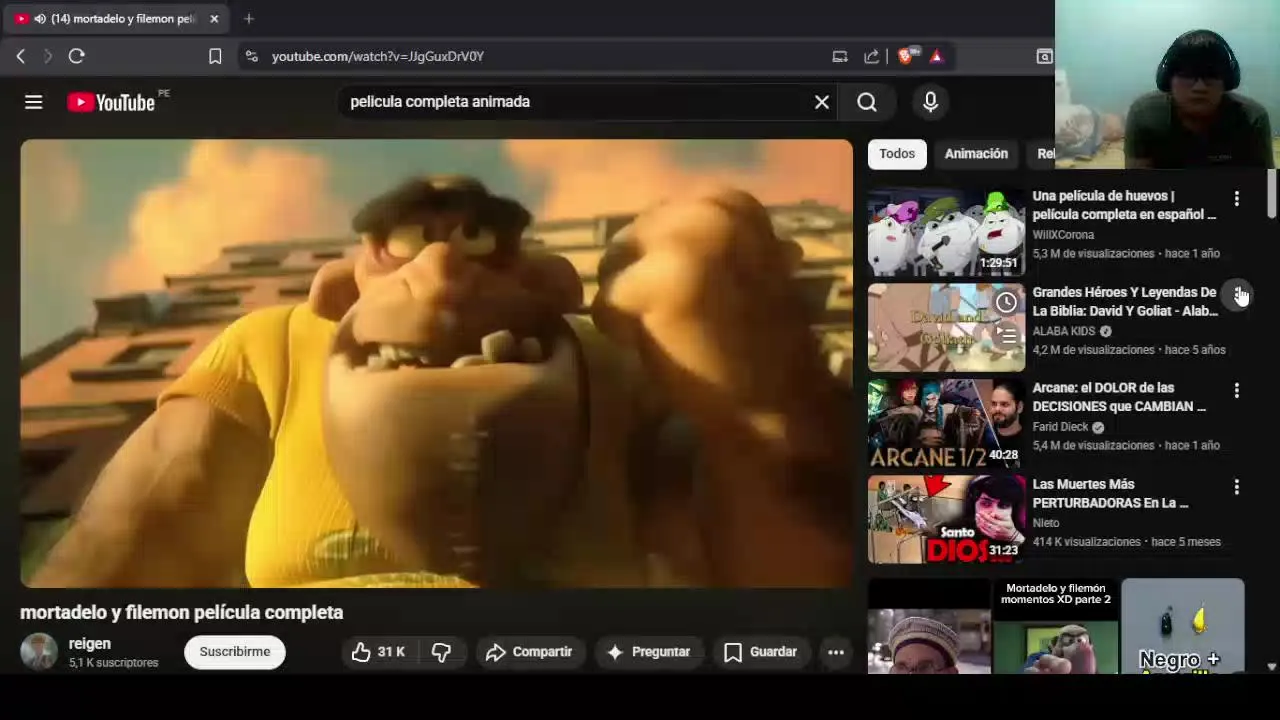The height and width of the screenshot is (720, 1280).
Task: Switch to the mortadelo y filemon browser tab
Action: tap(115, 19)
